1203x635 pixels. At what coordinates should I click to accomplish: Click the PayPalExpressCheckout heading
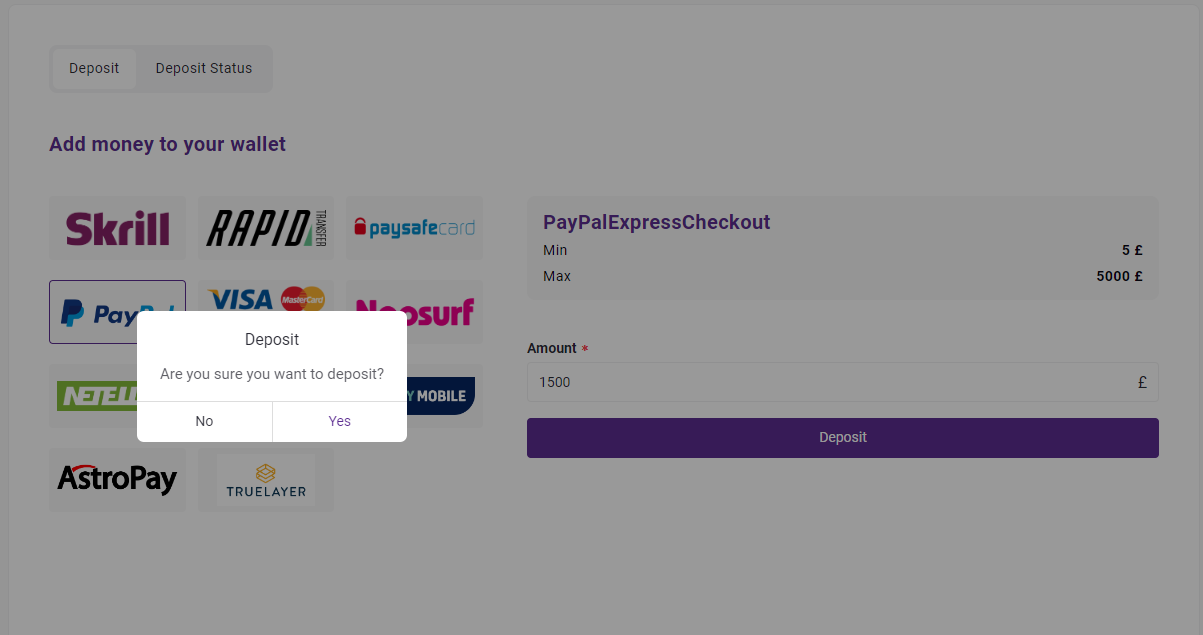click(x=657, y=222)
